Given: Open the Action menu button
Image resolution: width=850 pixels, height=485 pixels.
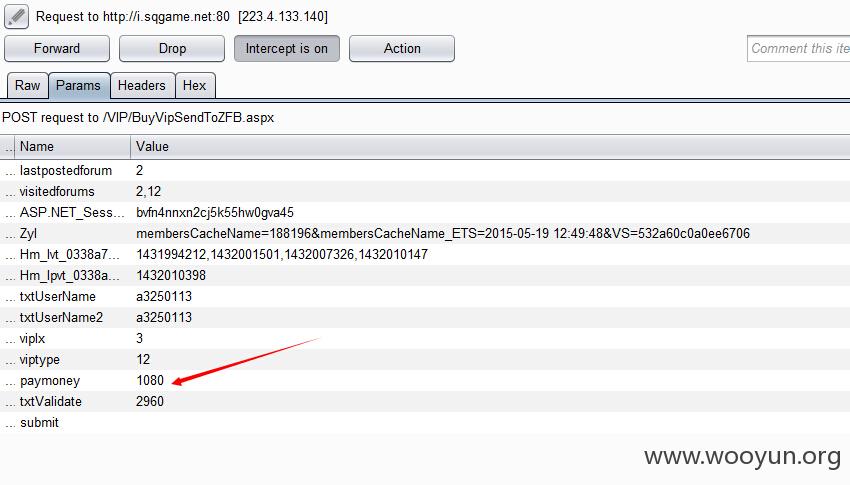Looking at the screenshot, I should pyautogui.click(x=402, y=49).
